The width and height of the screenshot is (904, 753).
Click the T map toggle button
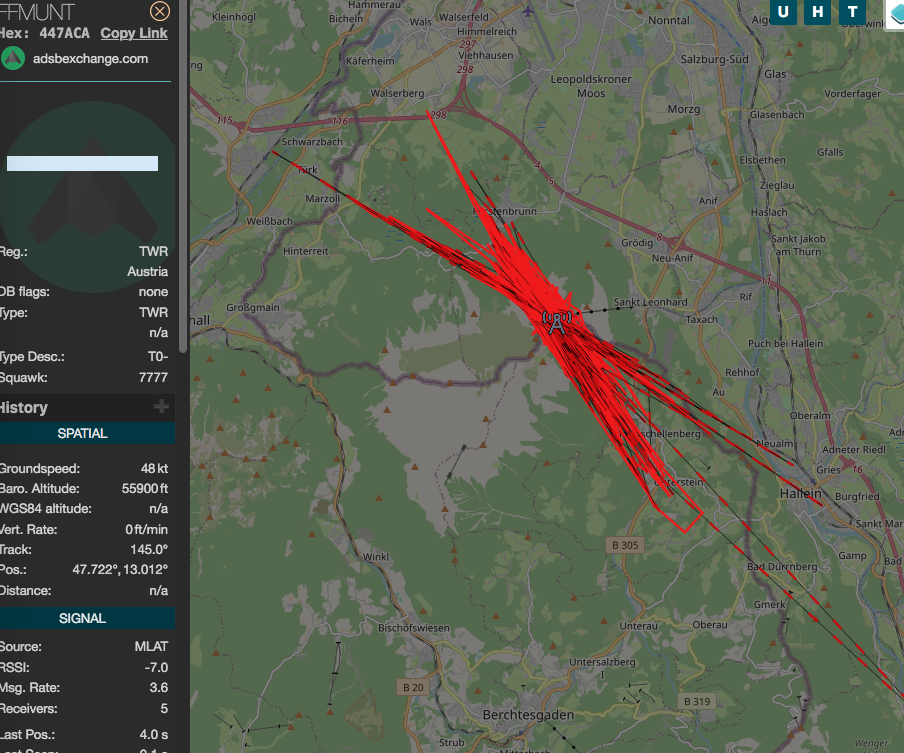tap(852, 12)
